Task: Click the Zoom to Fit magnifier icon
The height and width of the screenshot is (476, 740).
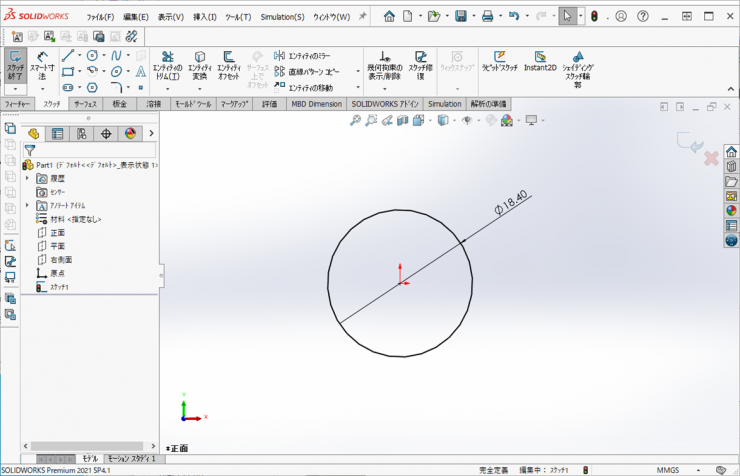Action: pos(355,120)
